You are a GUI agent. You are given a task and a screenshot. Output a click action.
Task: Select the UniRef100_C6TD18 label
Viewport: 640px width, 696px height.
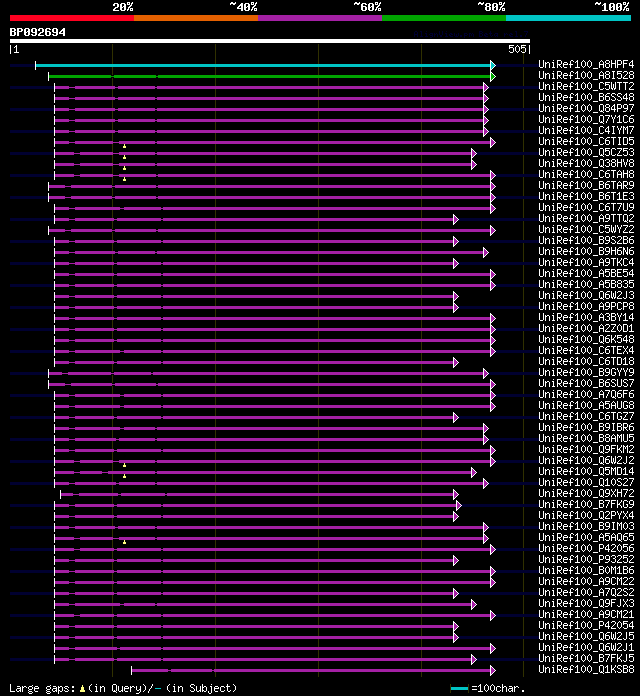tap(586, 362)
